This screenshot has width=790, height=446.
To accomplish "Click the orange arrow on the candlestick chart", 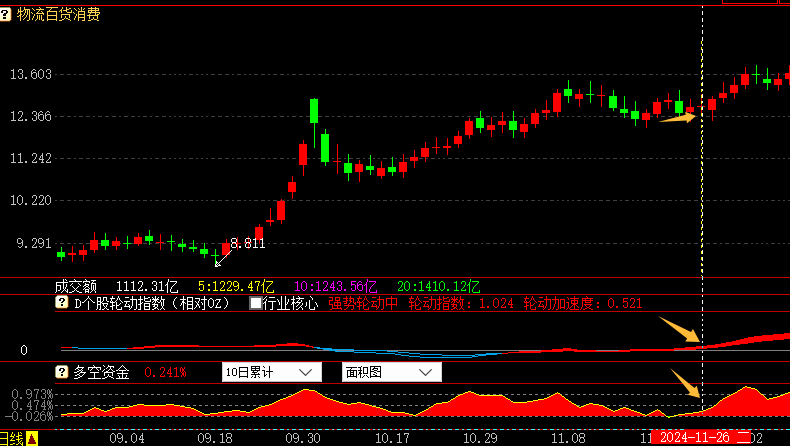I will [x=677, y=118].
